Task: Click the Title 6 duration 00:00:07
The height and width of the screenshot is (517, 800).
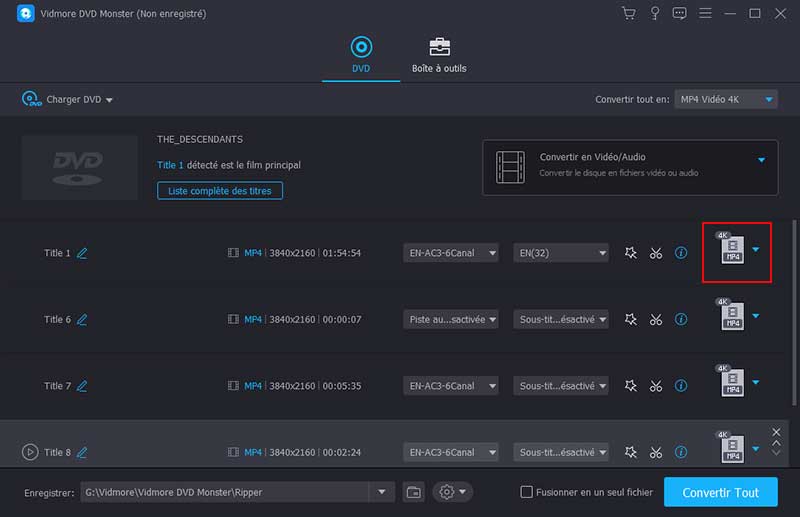Action: [x=342, y=319]
